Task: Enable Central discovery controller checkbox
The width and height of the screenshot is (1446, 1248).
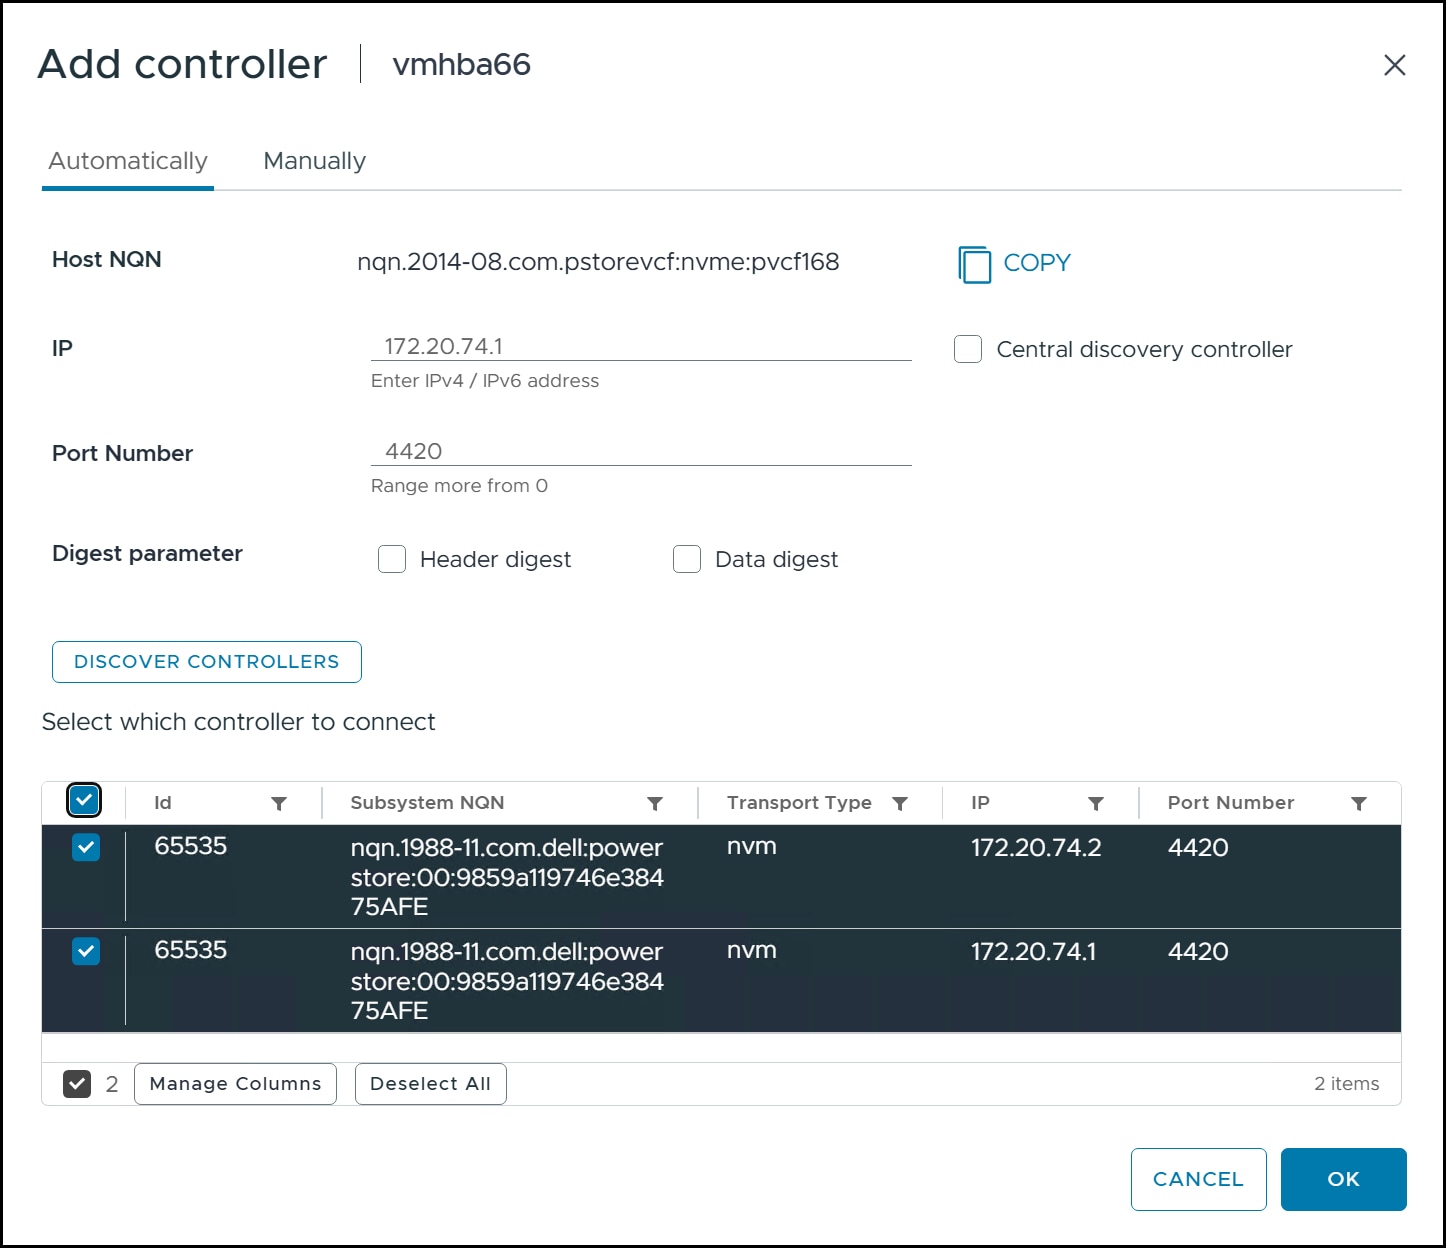Action: click(968, 349)
